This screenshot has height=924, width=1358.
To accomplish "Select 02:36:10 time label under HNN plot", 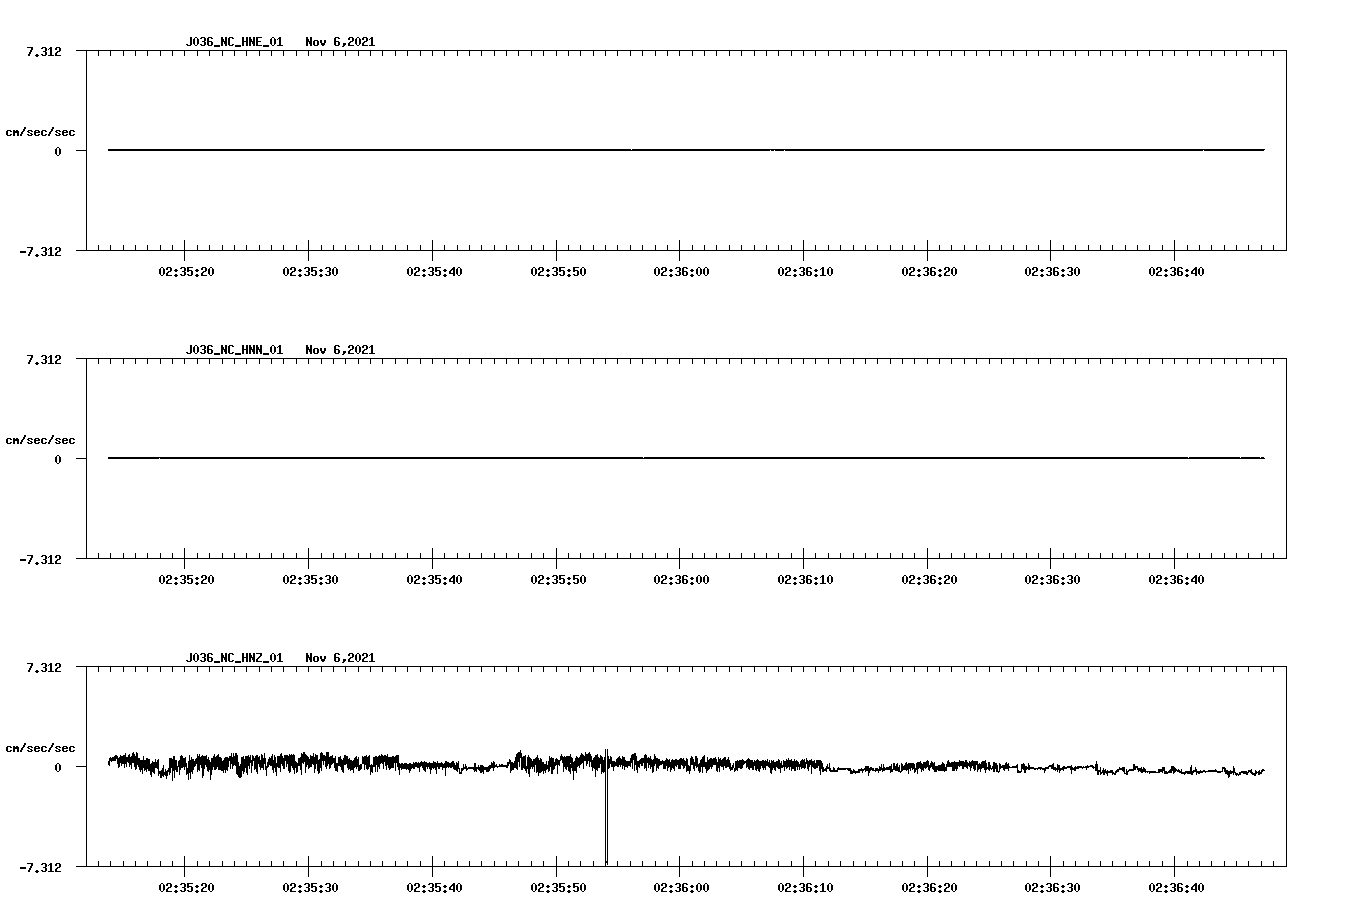I will (805, 579).
